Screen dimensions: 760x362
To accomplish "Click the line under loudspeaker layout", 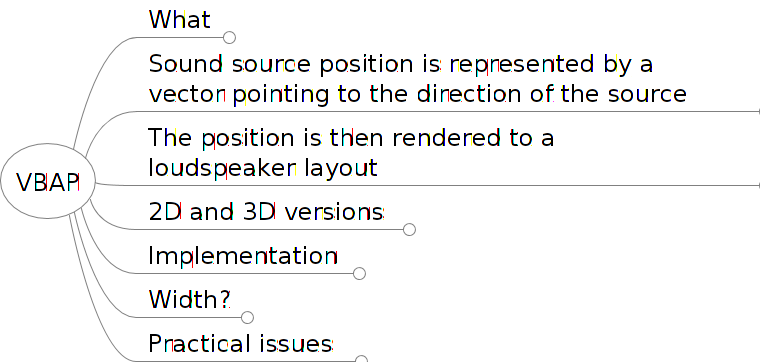I will 436,185.
